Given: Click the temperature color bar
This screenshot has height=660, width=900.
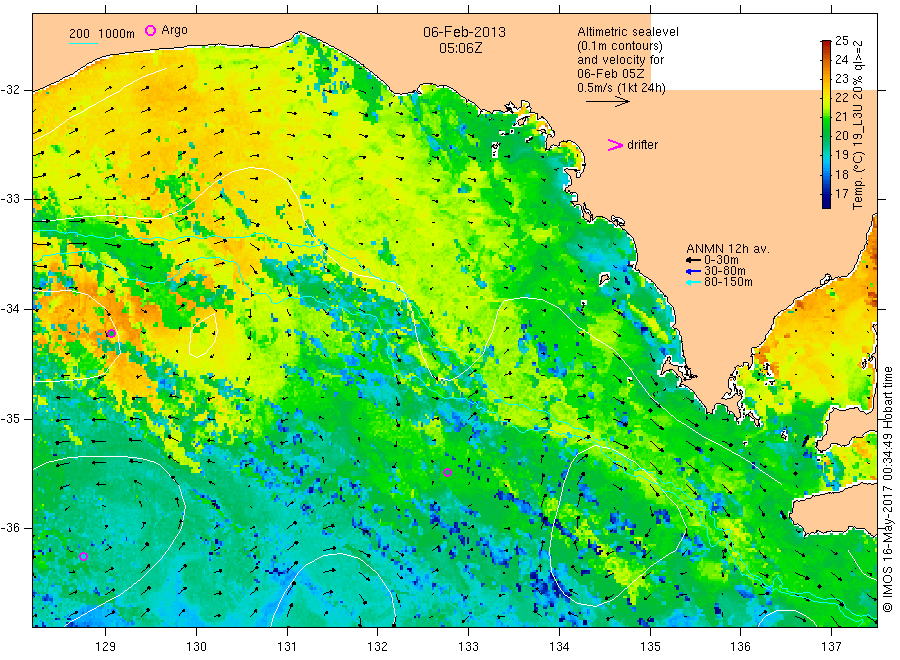Looking at the screenshot, I should [x=826, y=124].
